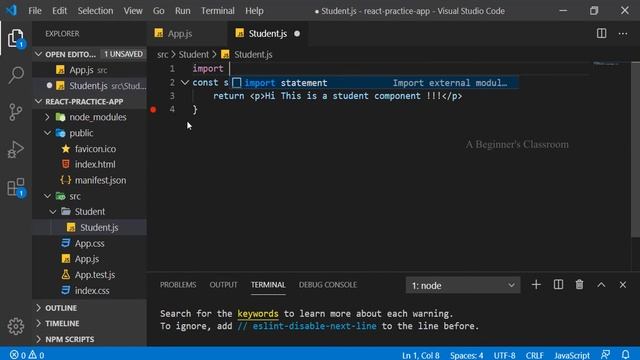Open the Extensions view
The height and width of the screenshot is (360, 640).
coord(16,187)
